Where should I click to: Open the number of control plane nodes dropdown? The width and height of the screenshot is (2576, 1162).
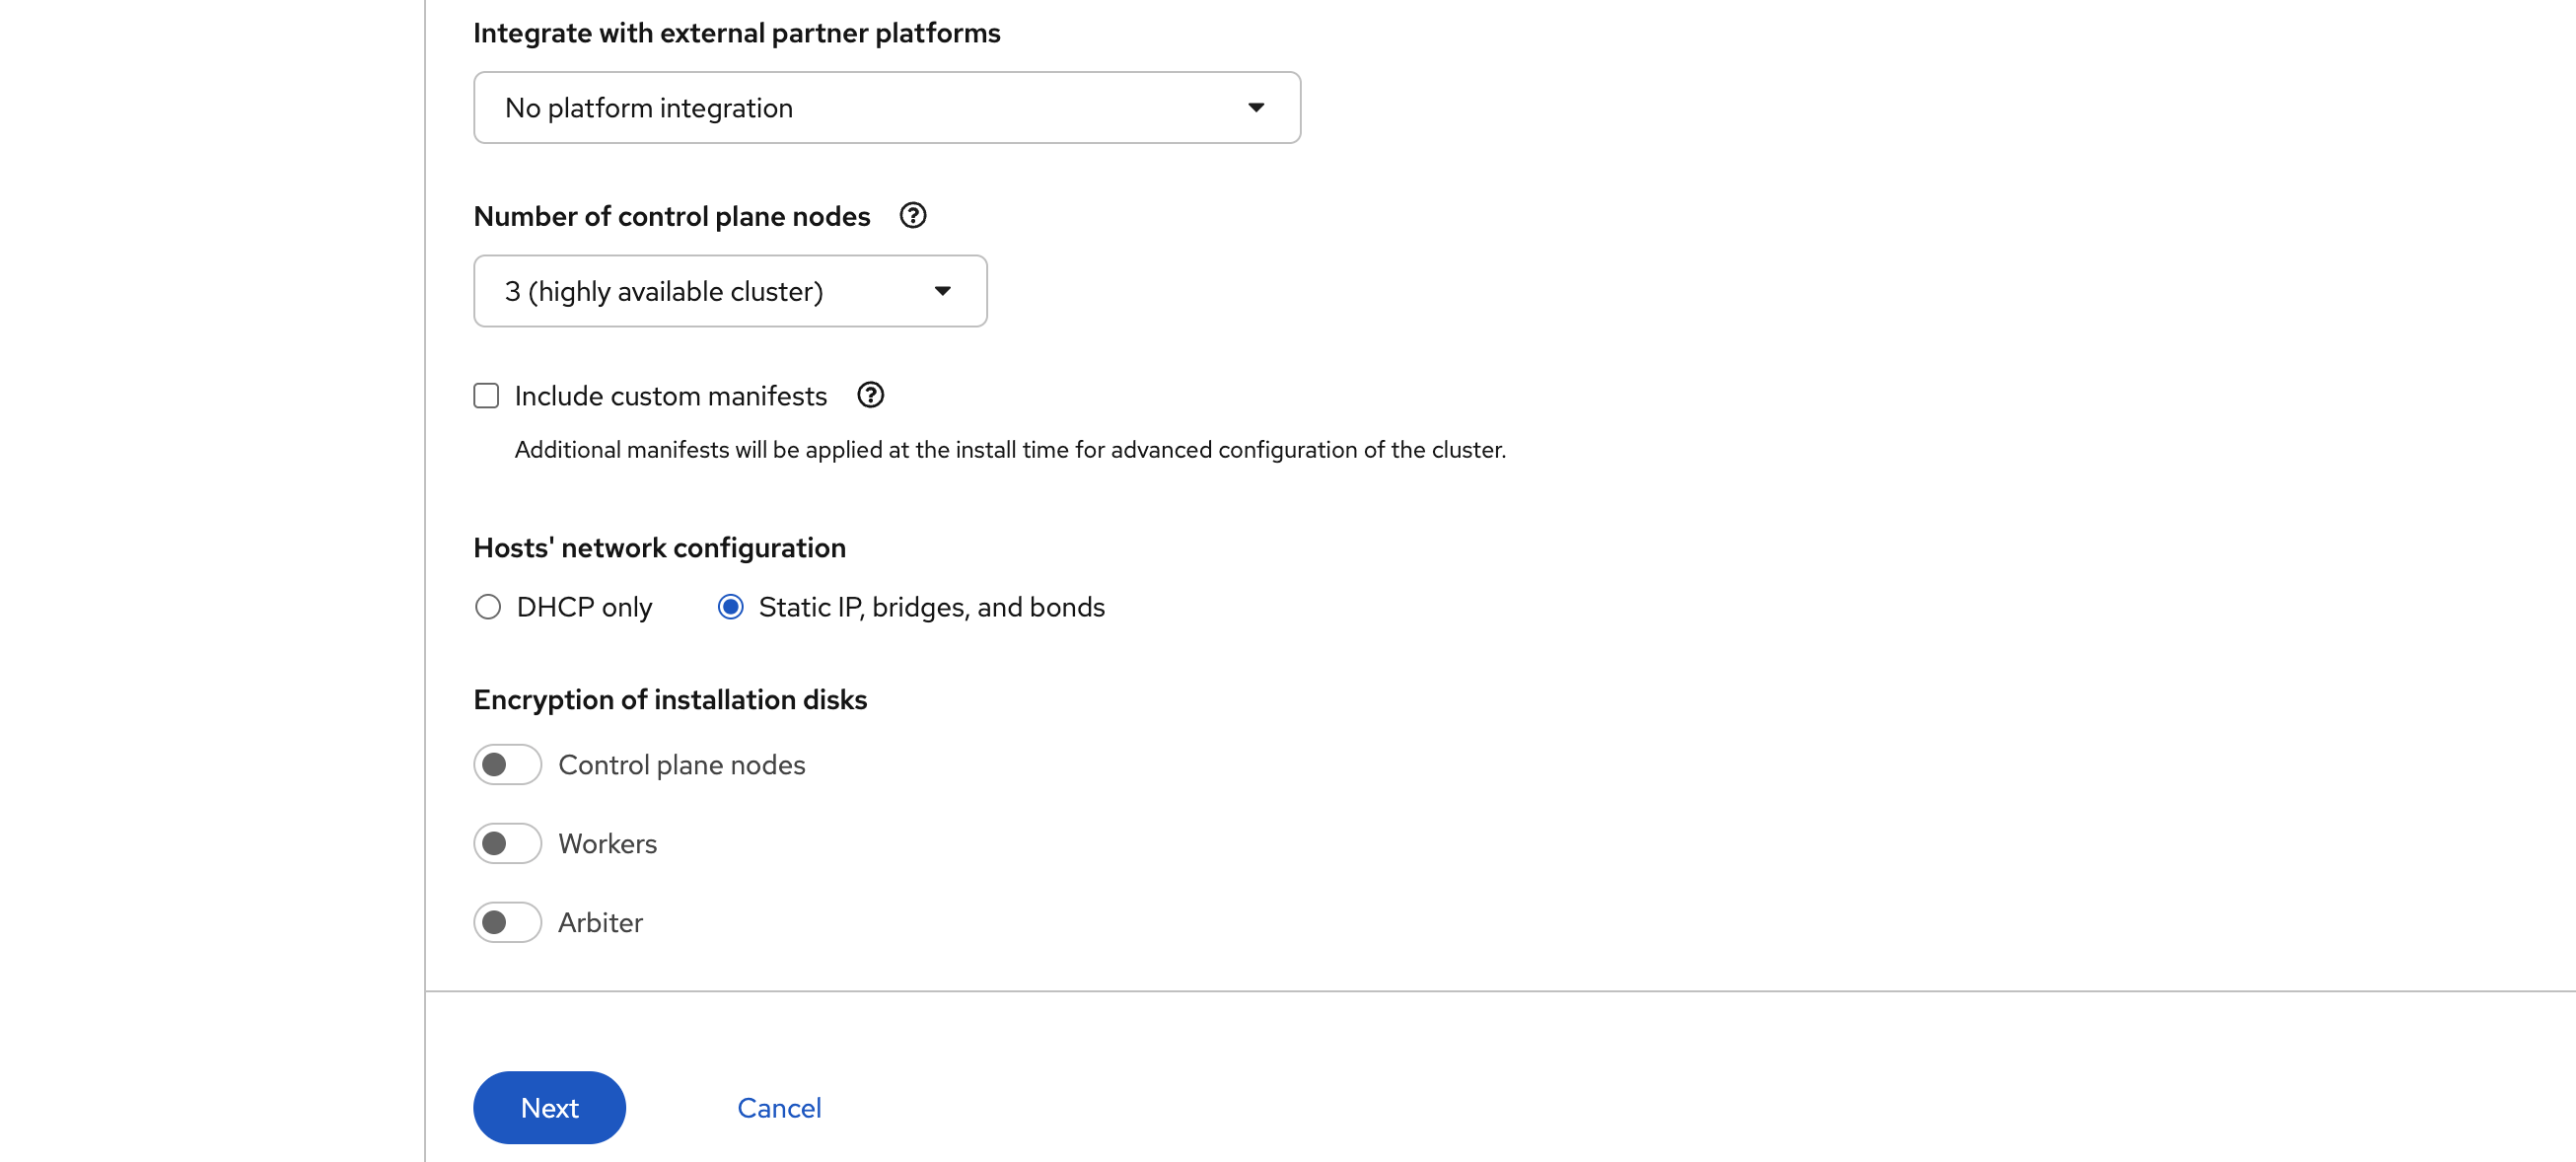[729, 291]
